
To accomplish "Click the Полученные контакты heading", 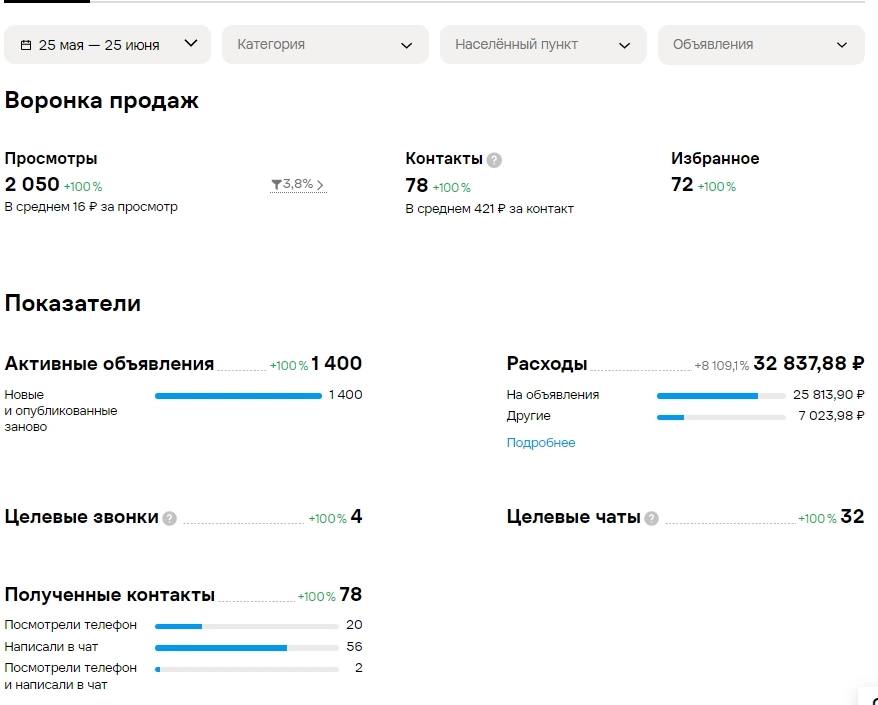I will (110, 595).
